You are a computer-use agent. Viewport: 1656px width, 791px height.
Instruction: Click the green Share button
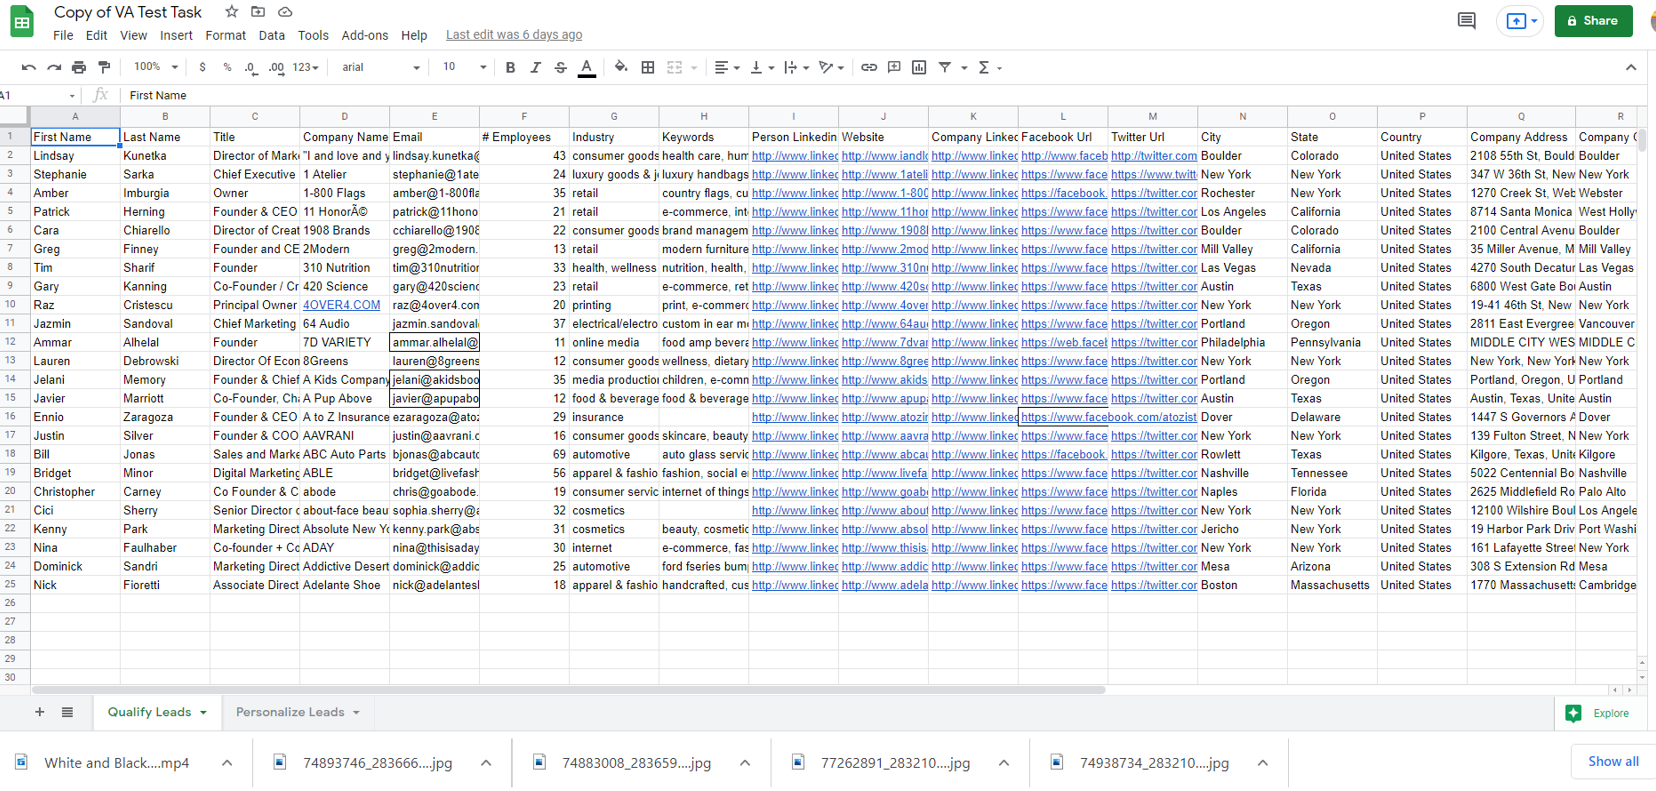click(1593, 21)
